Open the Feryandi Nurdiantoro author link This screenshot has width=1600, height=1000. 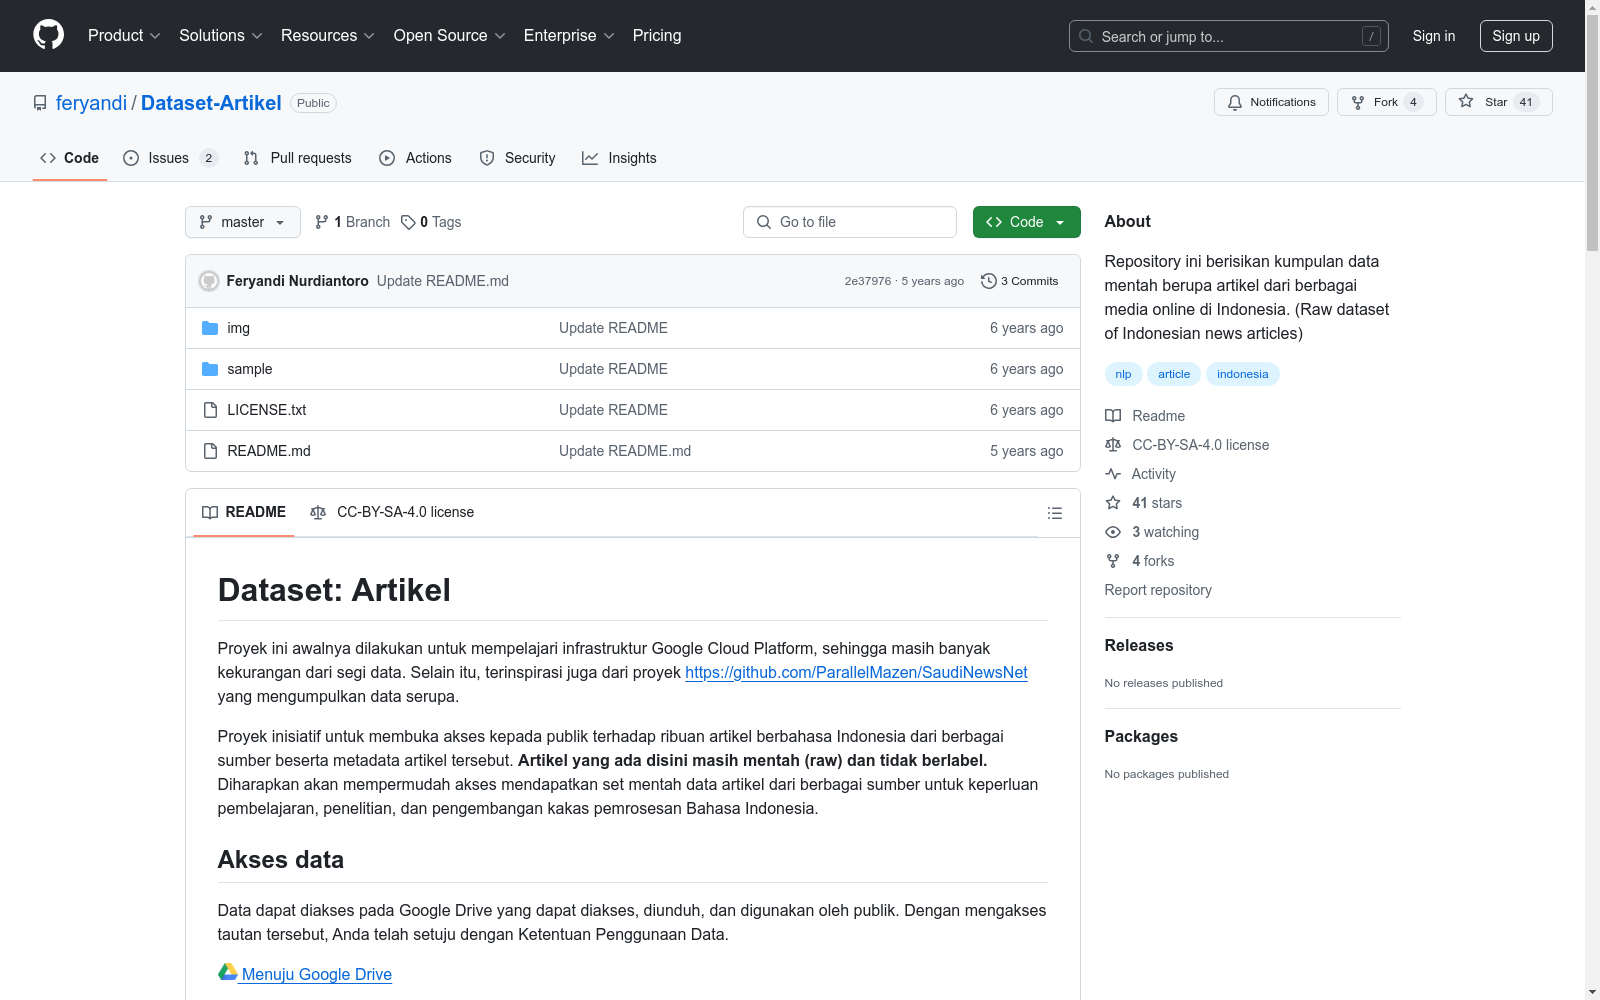[297, 281]
